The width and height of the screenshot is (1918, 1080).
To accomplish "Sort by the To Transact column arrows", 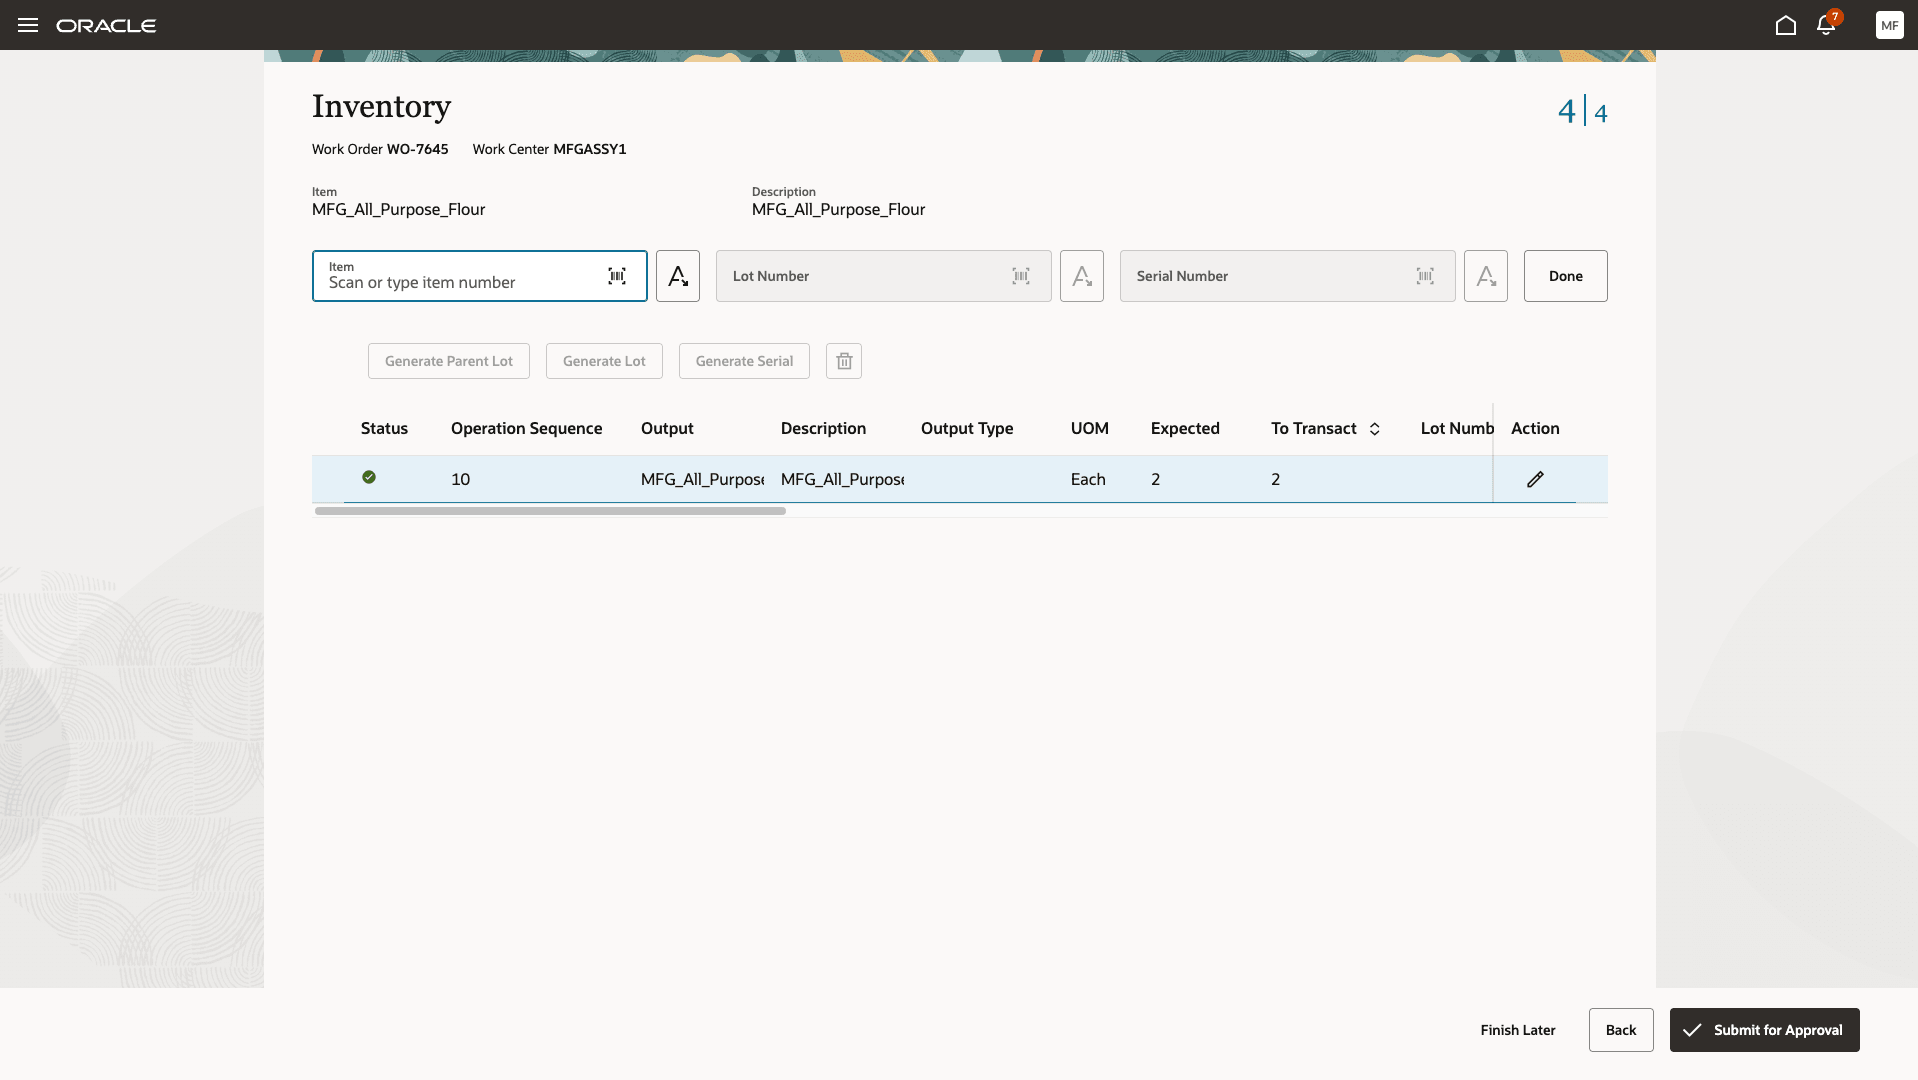I will (x=1375, y=429).
